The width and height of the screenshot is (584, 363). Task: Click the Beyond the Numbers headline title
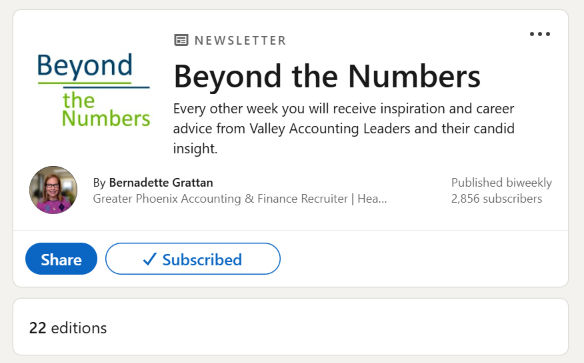pyautogui.click(x=327, y=77)
